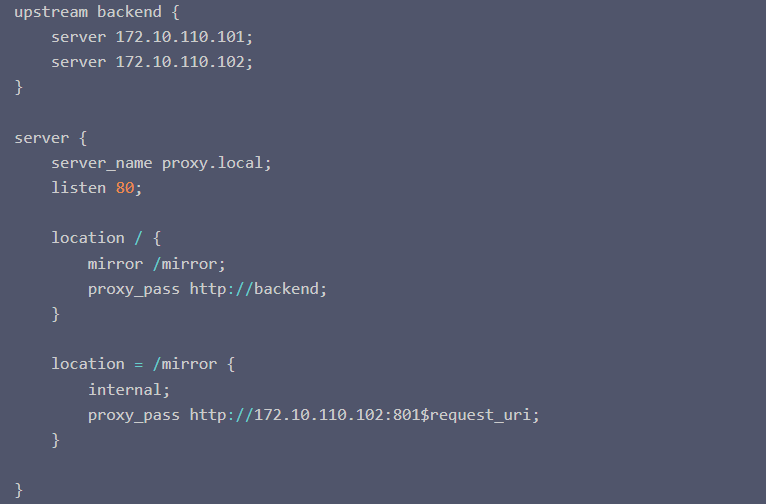Click the final closing brace of server block

coord(18,489)
